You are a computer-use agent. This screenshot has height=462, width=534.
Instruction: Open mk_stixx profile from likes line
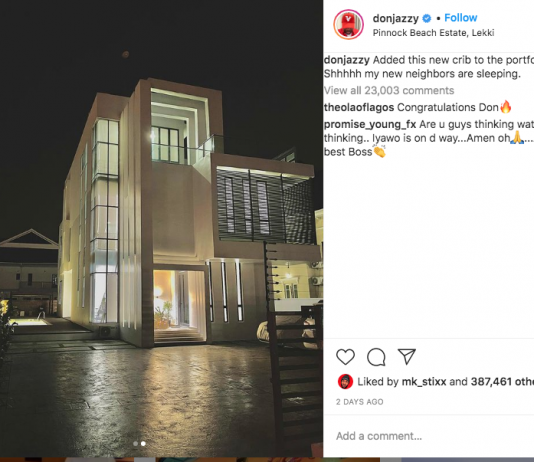point(424,382)
